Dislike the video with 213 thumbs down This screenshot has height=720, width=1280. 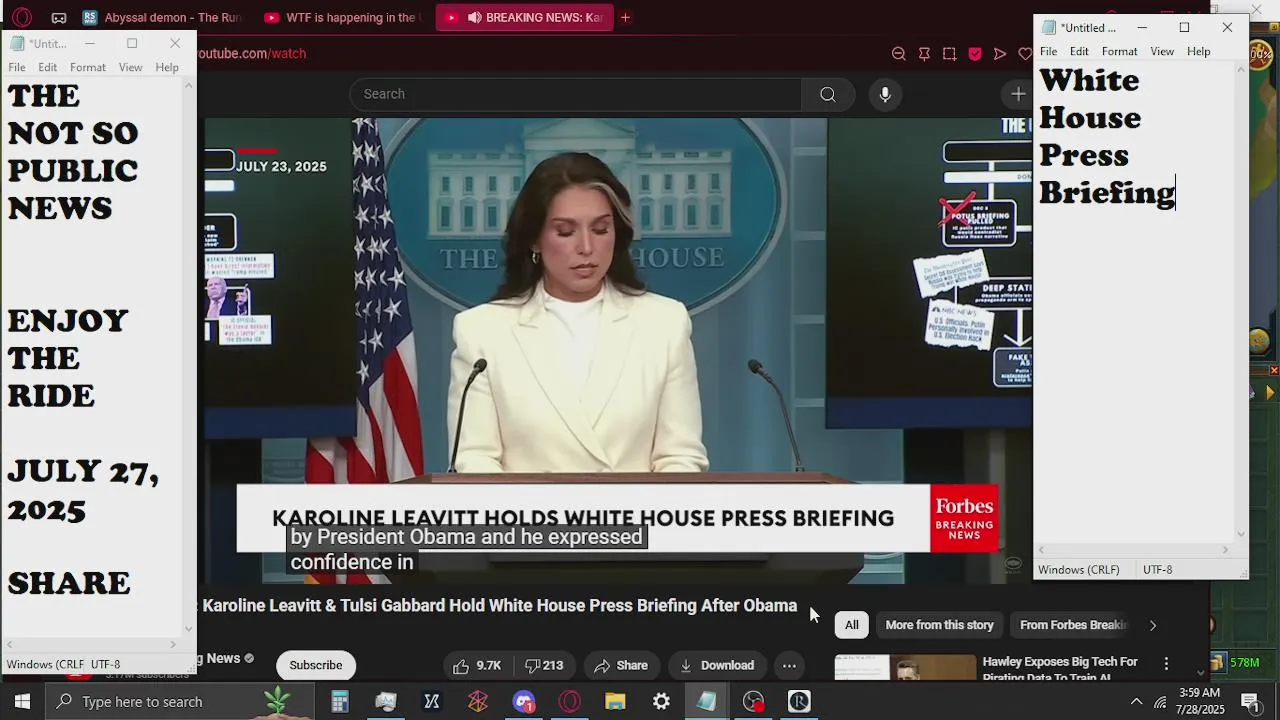tap(545, 665)
